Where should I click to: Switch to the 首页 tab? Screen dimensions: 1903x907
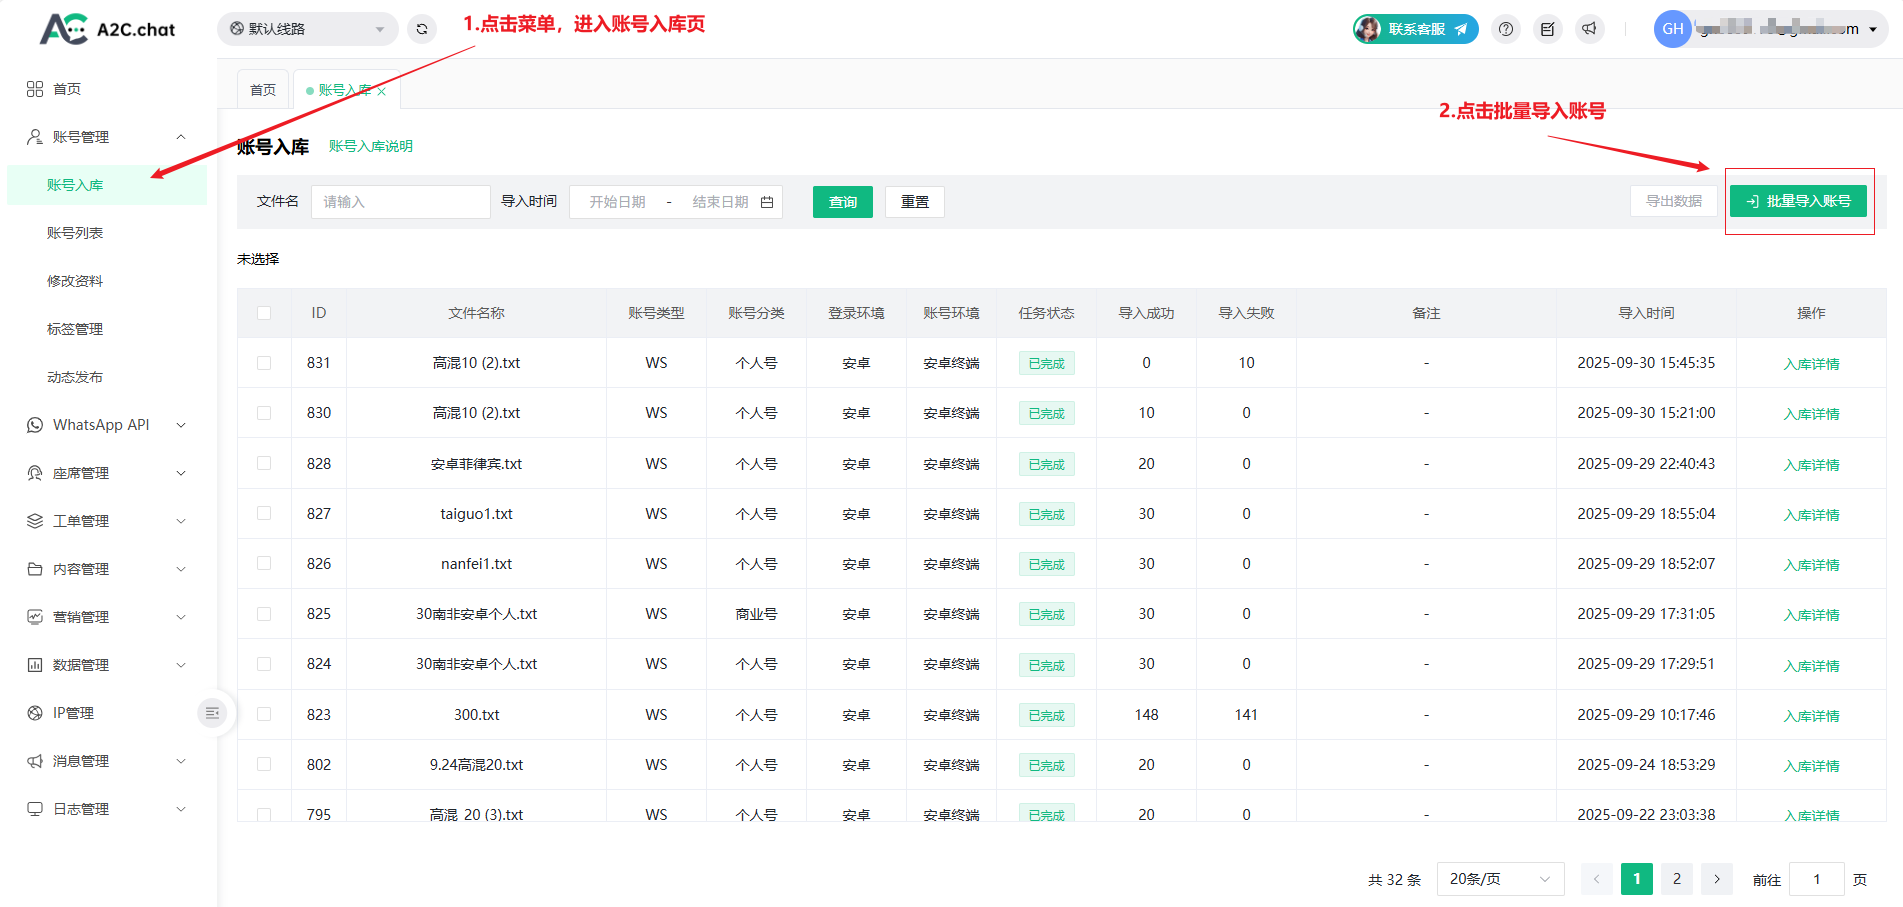(x=263, y=90)
